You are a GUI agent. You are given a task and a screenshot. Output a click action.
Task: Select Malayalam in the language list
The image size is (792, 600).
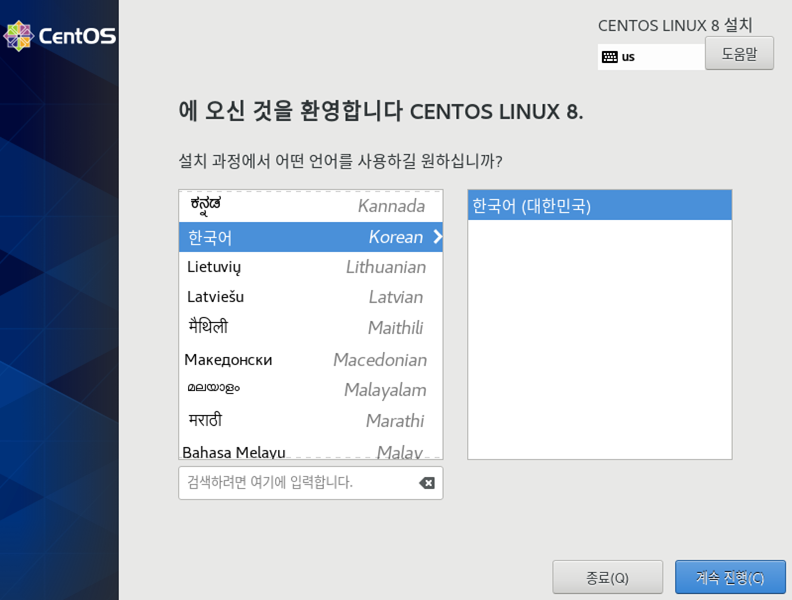tap(311, 390)
